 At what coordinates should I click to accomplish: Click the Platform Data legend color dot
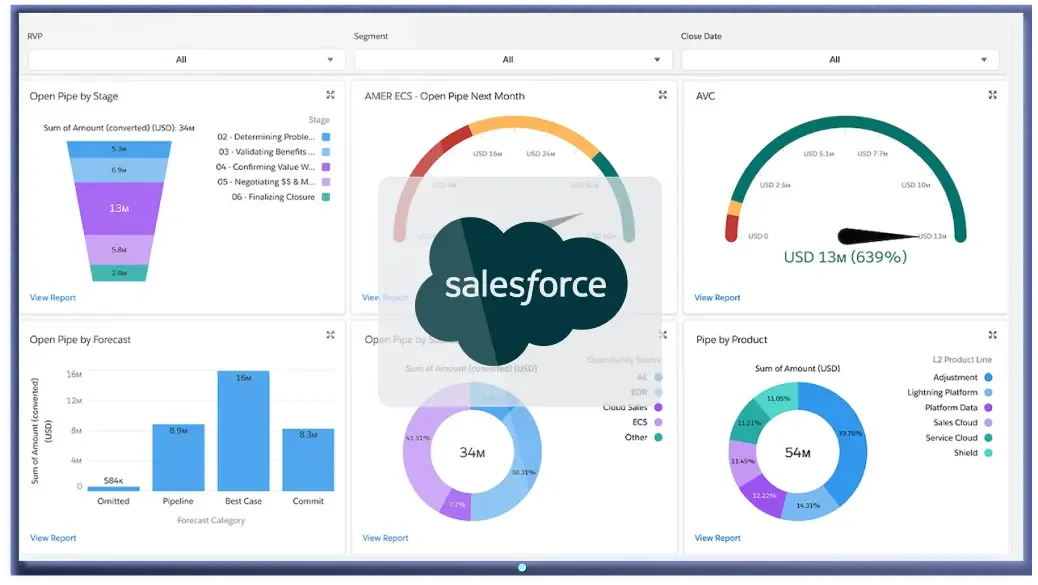[988, 408]
